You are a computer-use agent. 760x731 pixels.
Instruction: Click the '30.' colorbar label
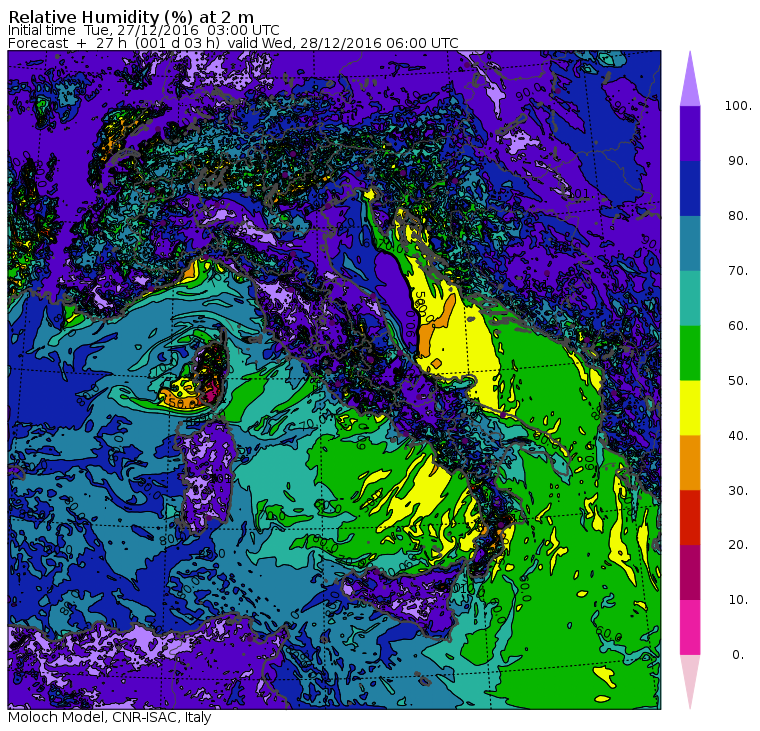(x=738, y=491)
